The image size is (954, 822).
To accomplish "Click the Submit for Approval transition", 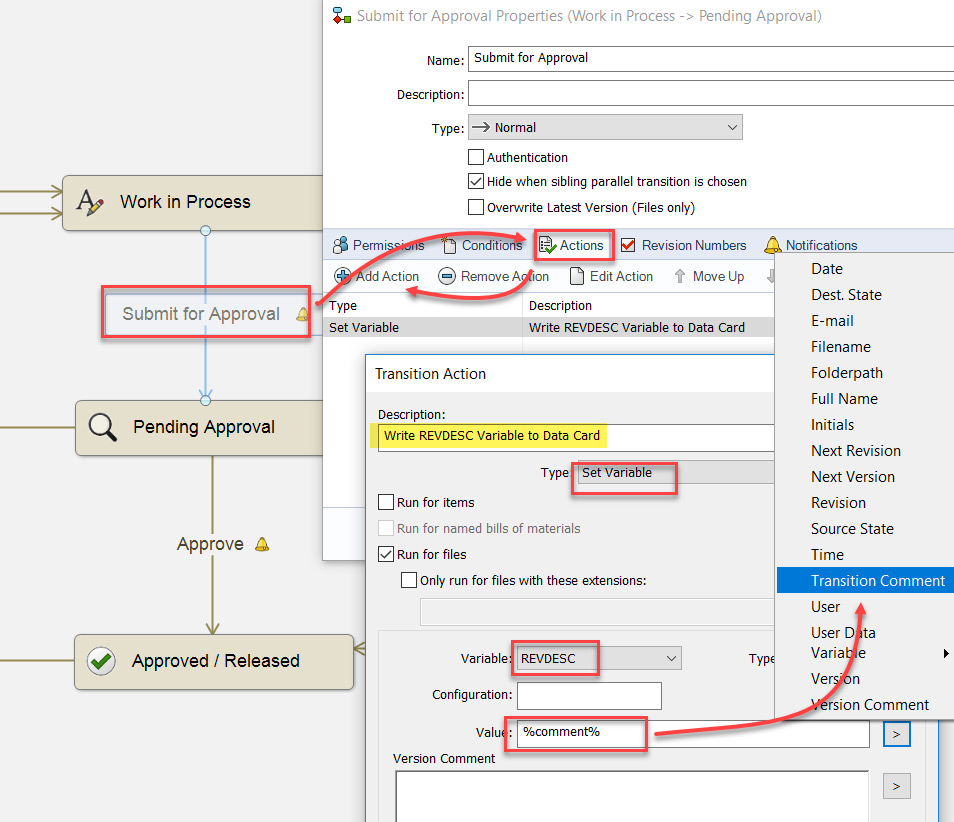I will coord(201,314).
